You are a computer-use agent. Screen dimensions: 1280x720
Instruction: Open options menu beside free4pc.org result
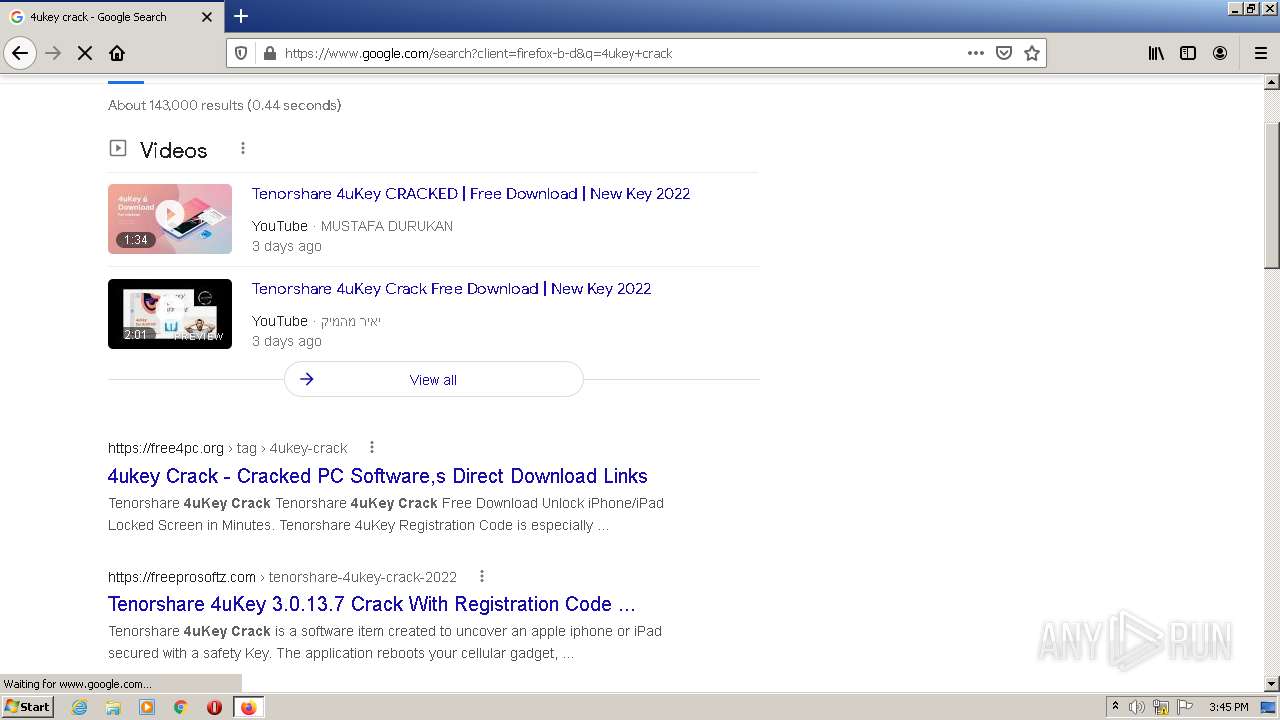point(372,447)
